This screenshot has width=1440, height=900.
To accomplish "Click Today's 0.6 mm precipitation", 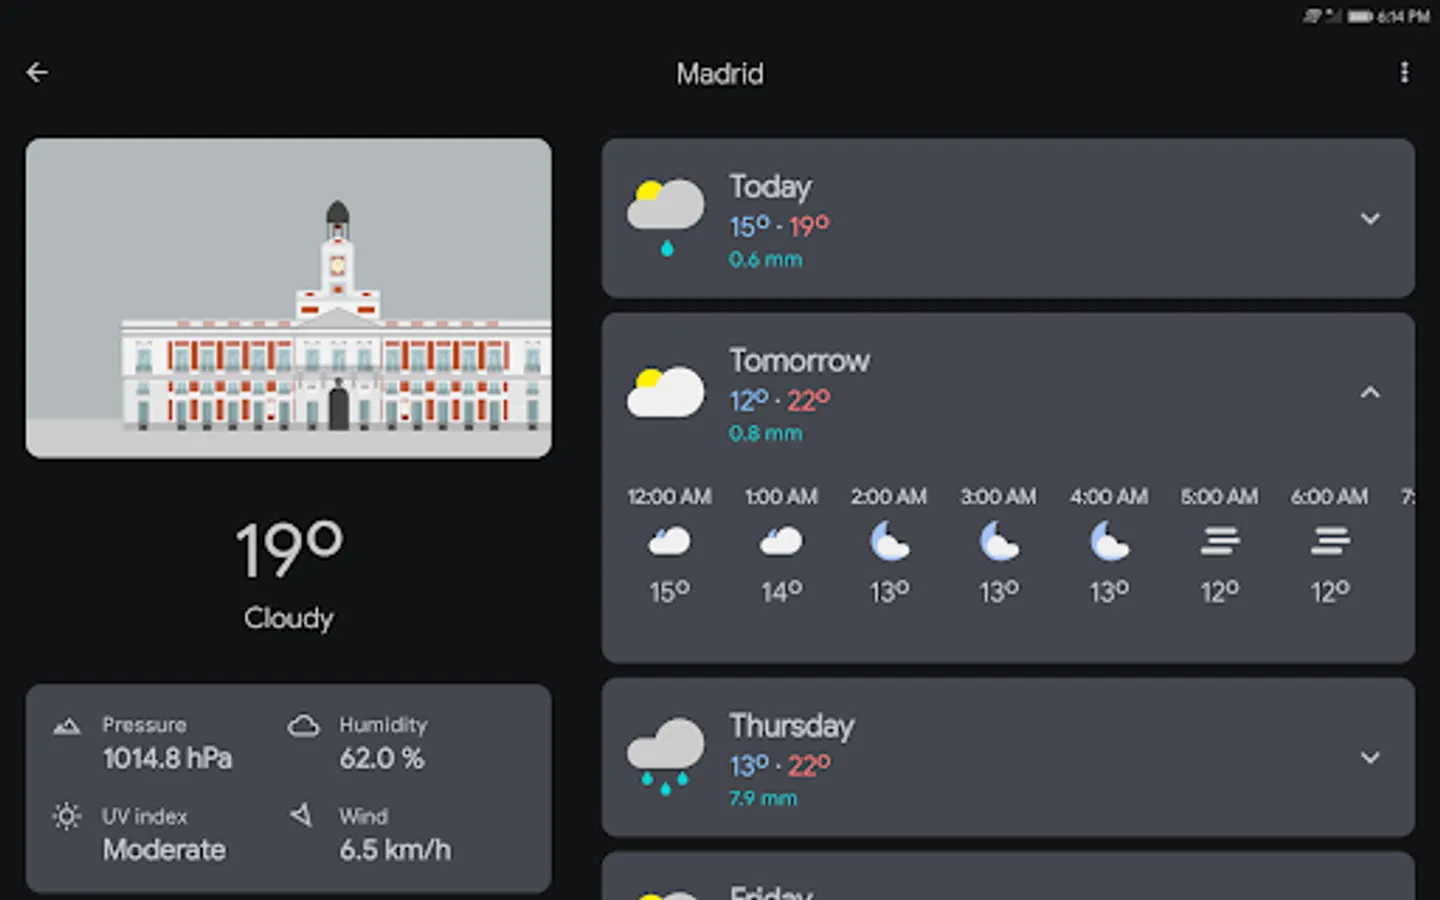I will pos(765,260).
